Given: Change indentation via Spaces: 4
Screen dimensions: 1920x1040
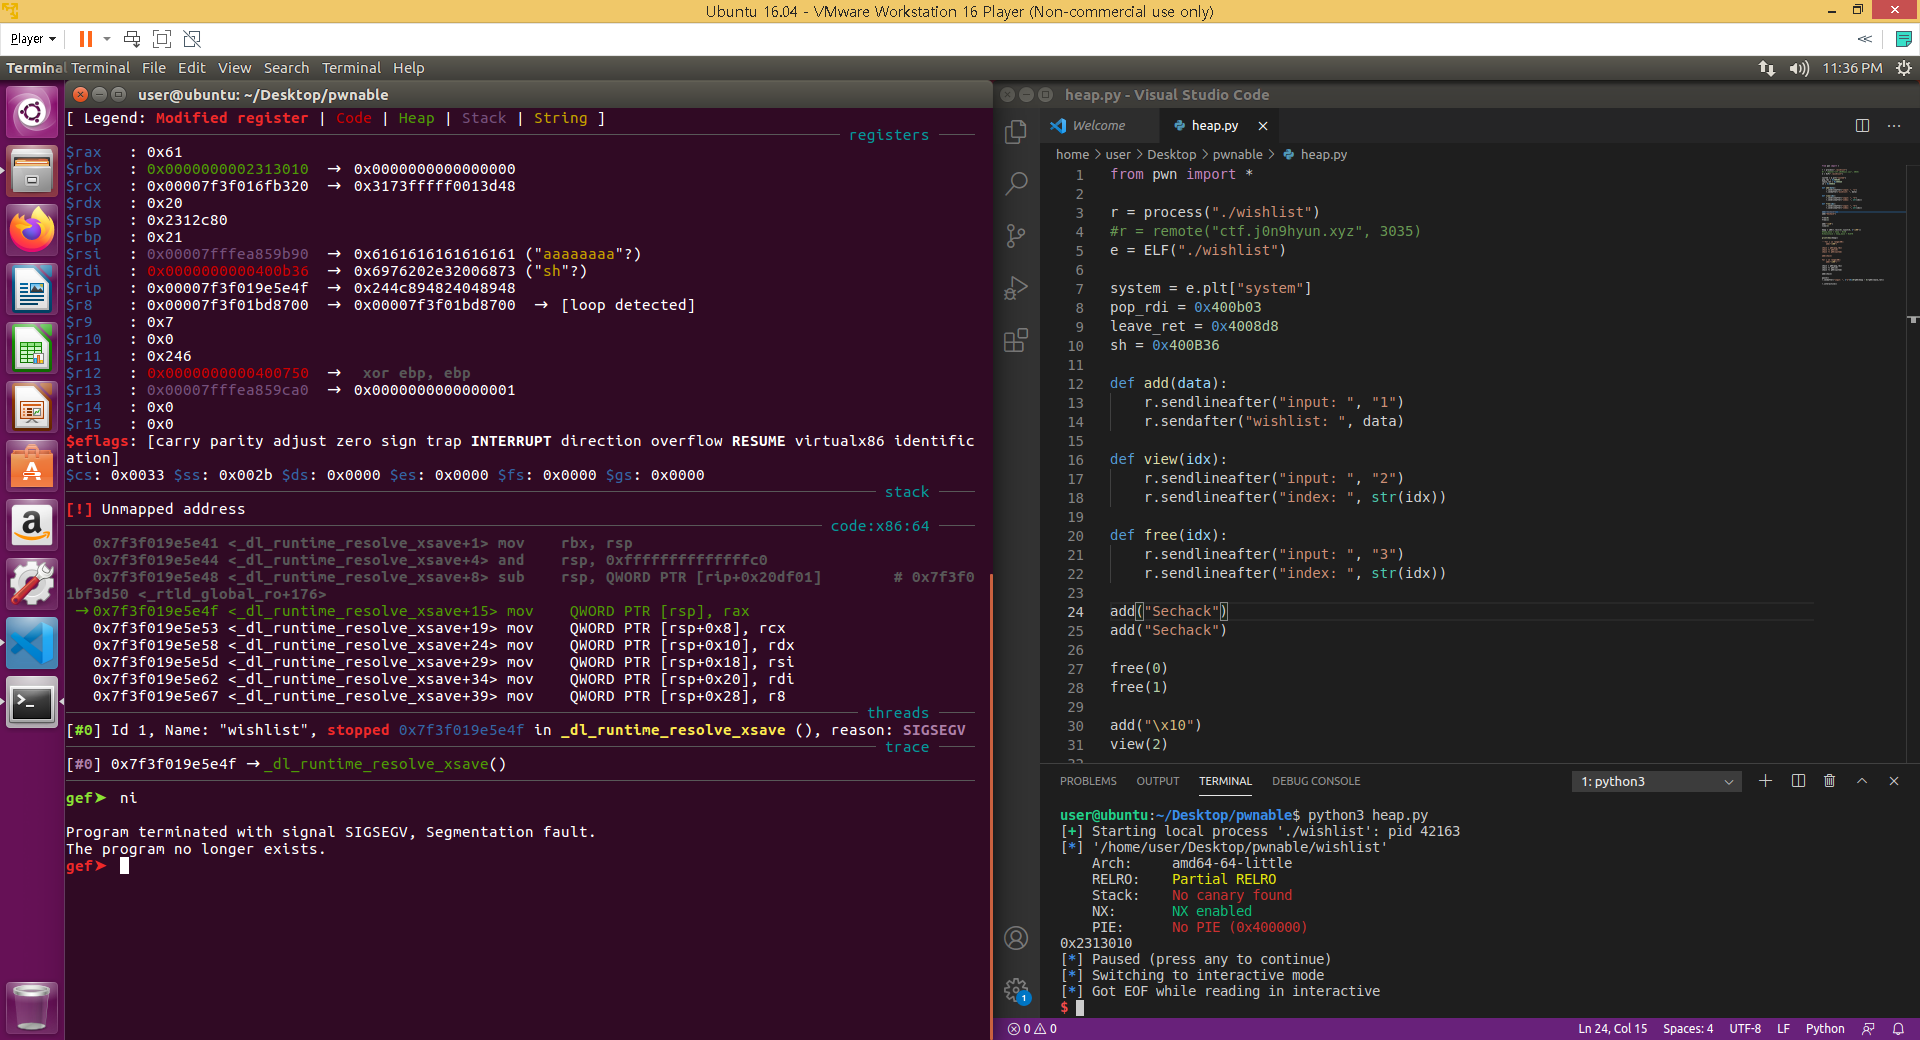Looking at the screenshot, I should click(1688, 1029).
